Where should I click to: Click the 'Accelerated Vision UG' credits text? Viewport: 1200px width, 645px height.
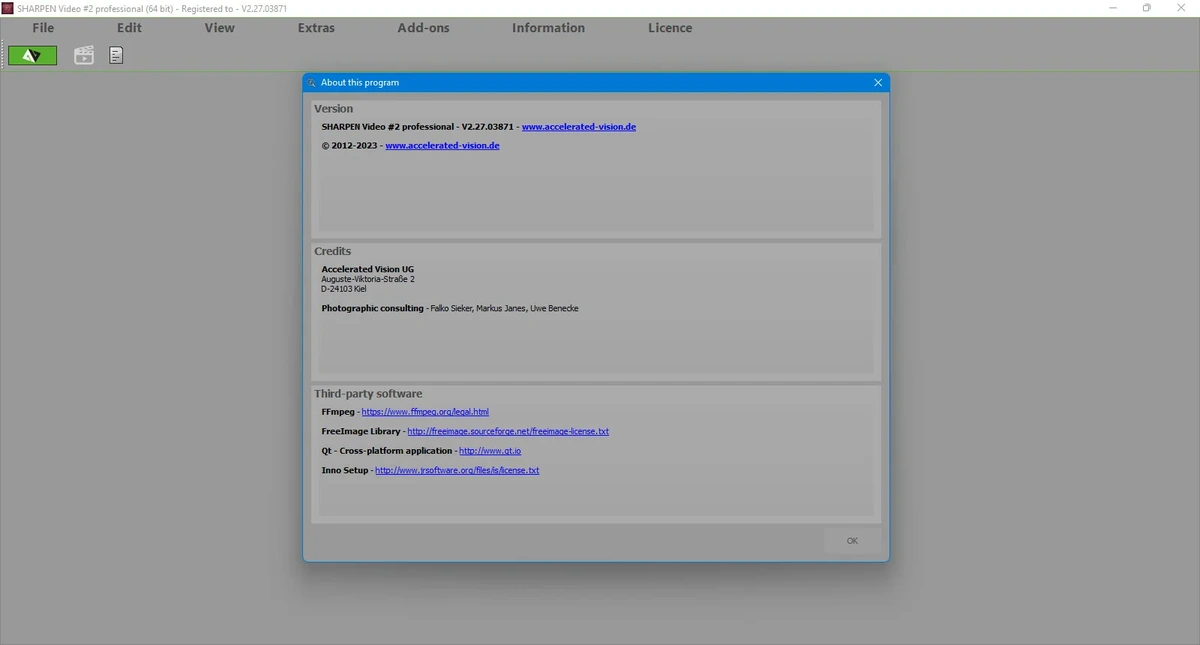[368, 270]
